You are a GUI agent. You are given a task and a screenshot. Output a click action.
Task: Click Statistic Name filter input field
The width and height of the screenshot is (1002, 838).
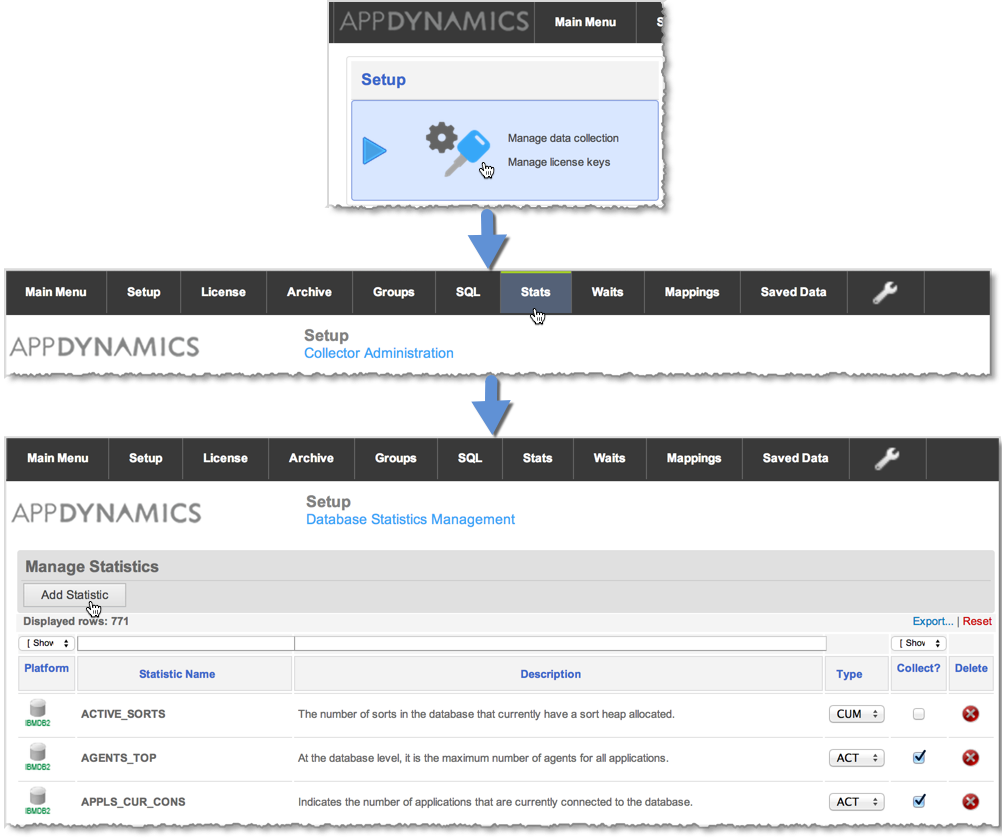pos(185,643)
